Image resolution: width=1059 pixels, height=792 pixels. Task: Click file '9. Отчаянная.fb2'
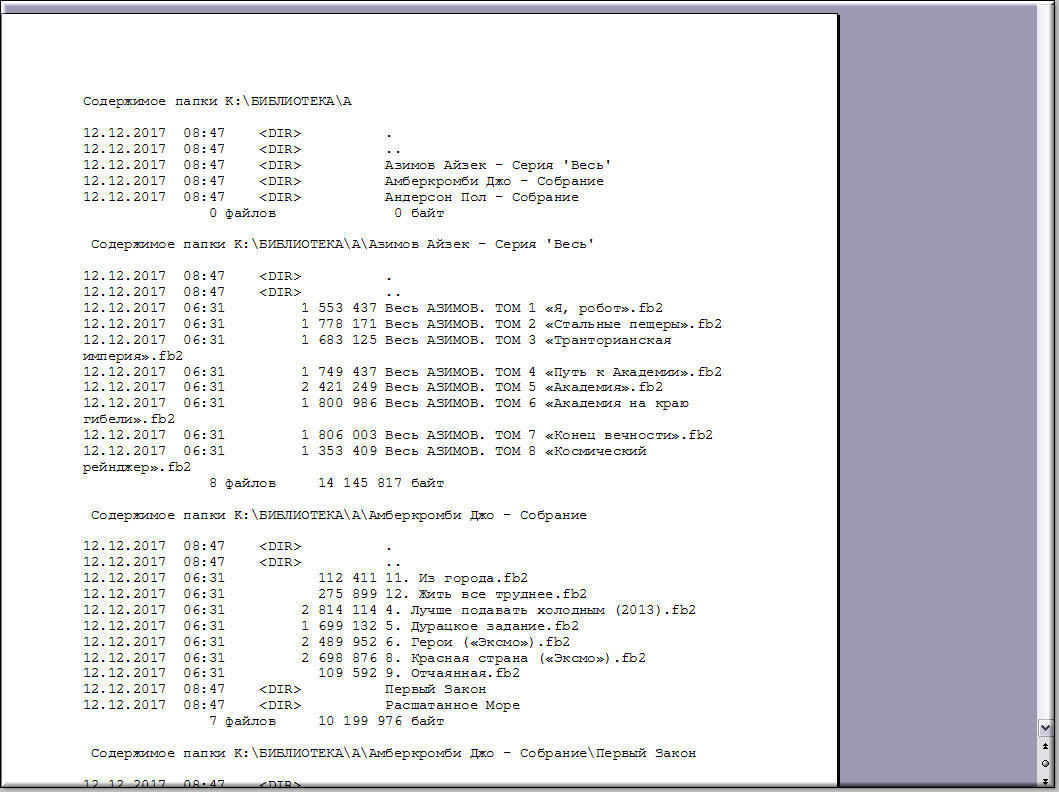(452, 673)
